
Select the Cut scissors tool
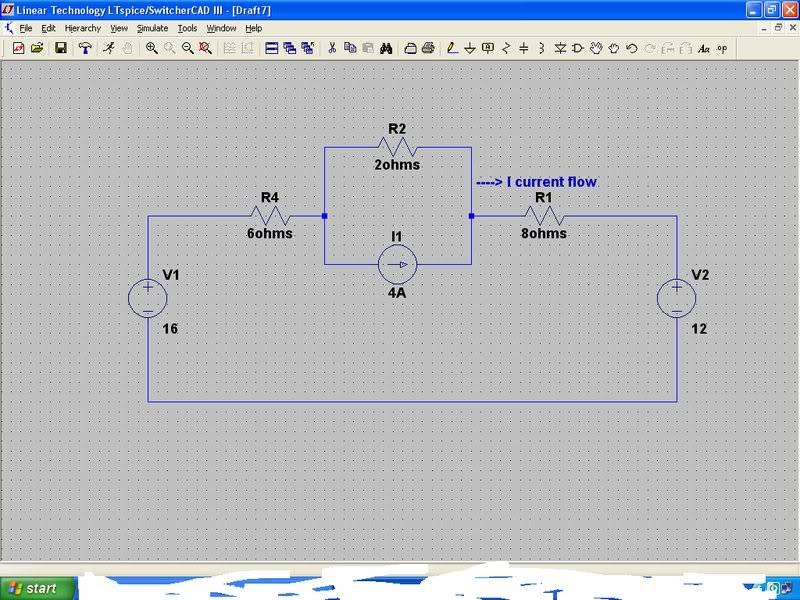(332, 48)
